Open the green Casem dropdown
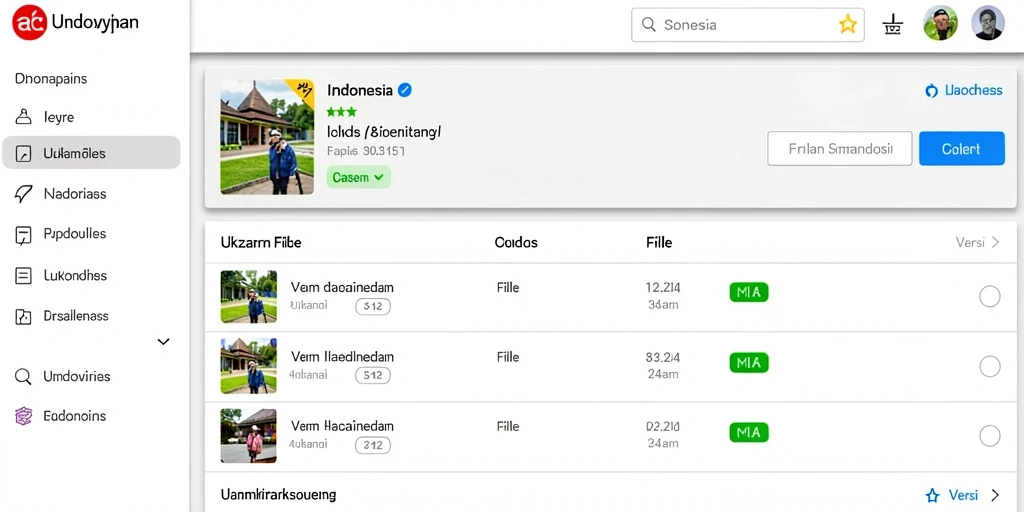This screenshot has width=1024, height=512. click(359, 178)
